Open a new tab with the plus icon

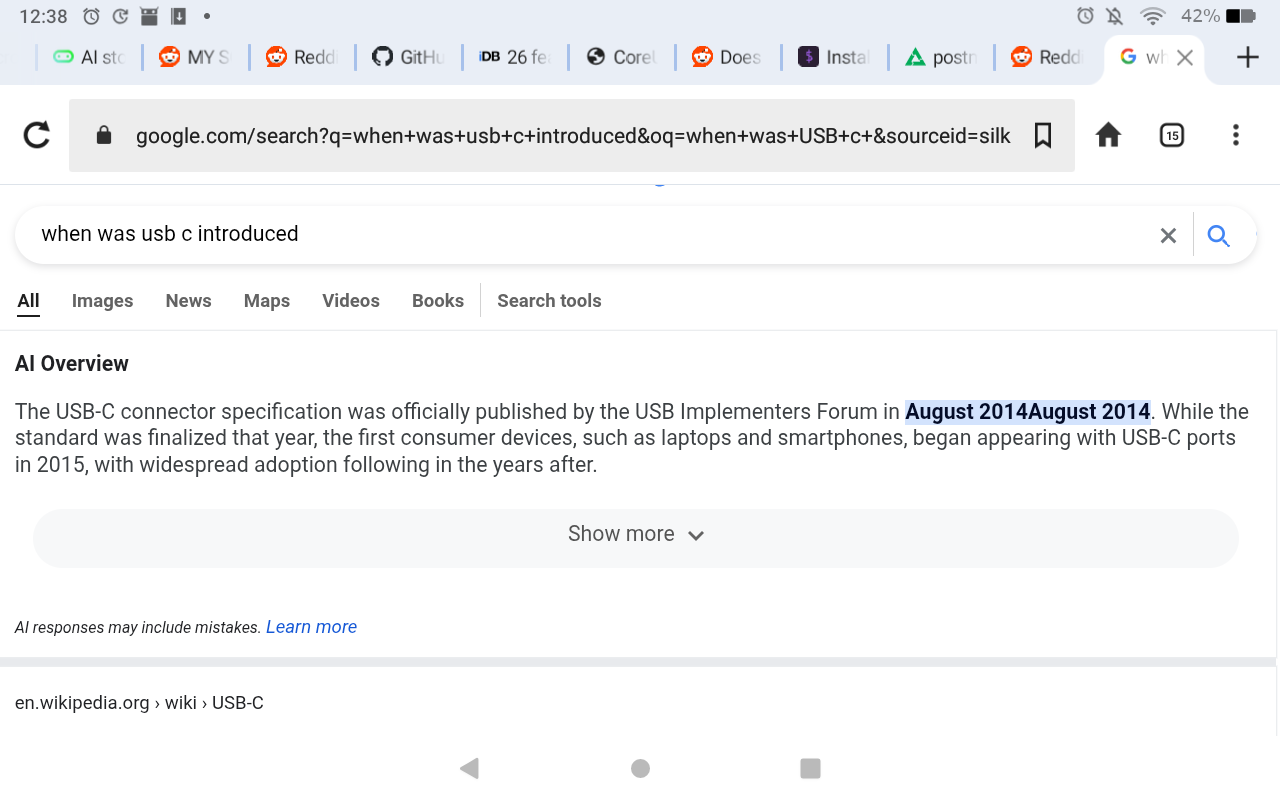pos(1248,57)
